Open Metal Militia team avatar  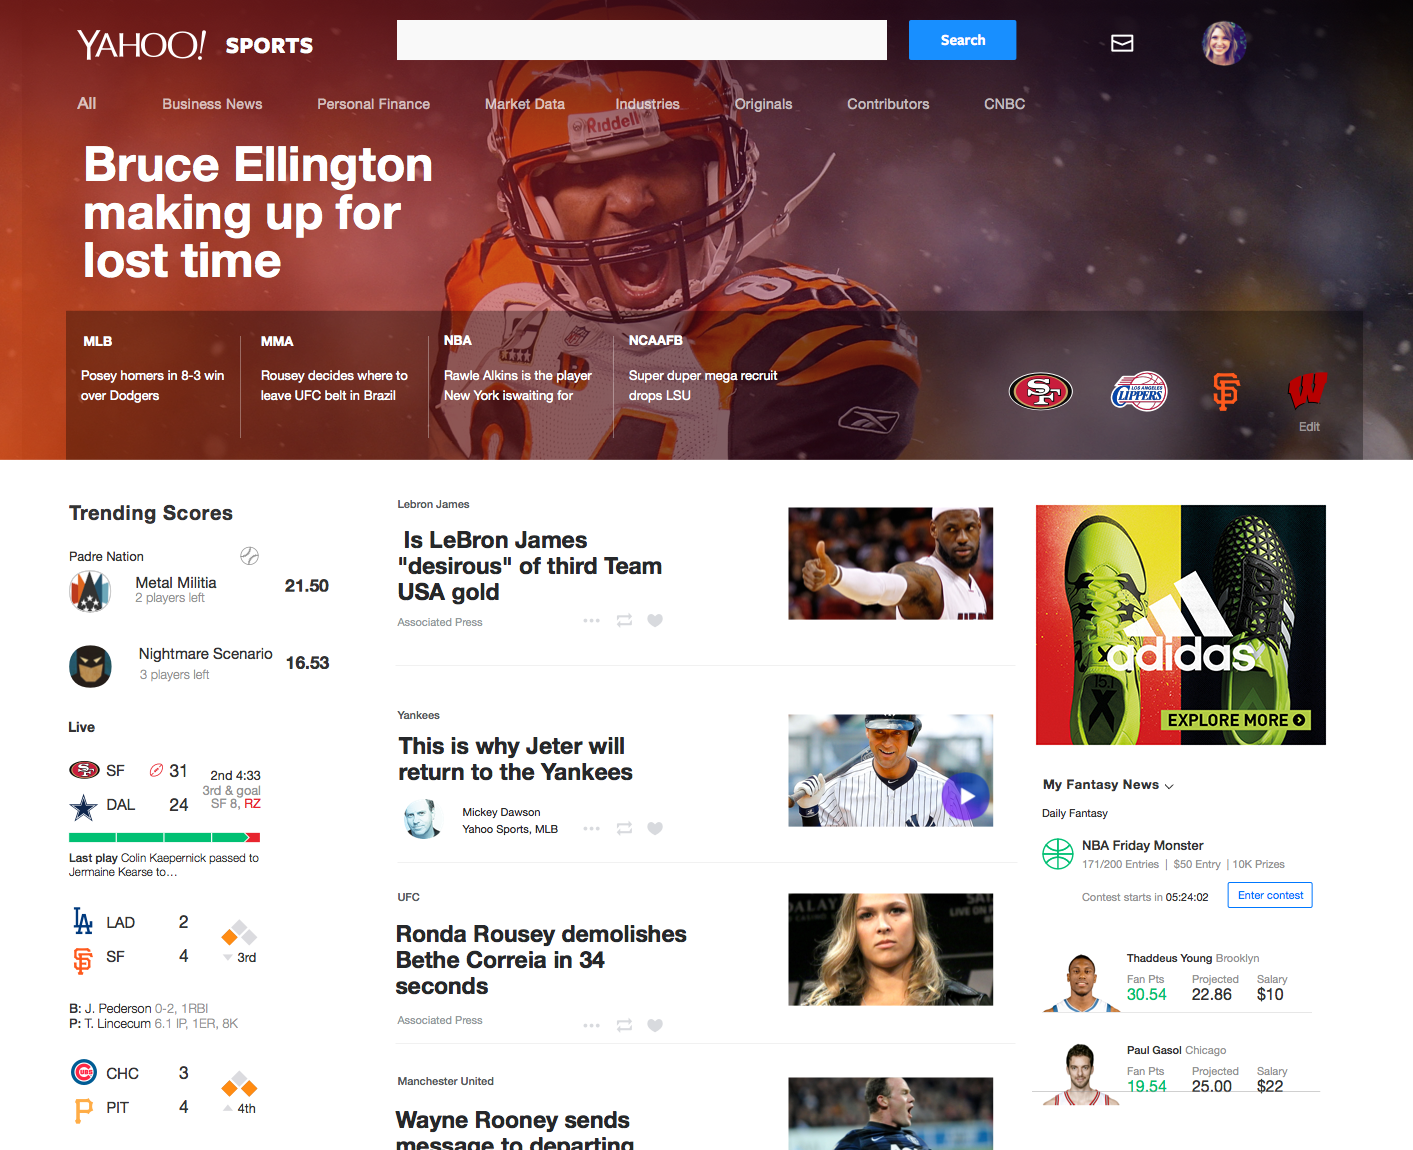pyautogui.click(x=90, y=591)
